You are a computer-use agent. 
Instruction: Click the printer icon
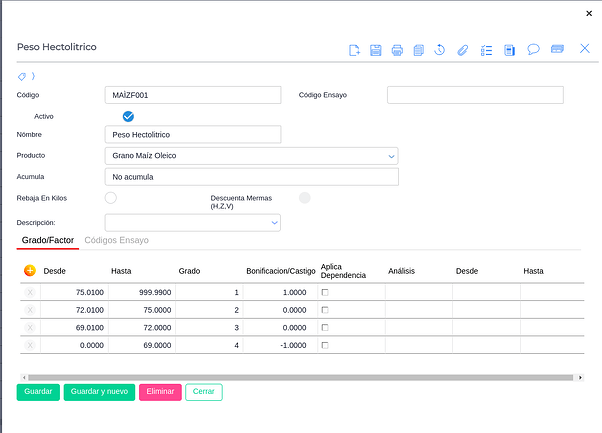[x=397, y=49]
